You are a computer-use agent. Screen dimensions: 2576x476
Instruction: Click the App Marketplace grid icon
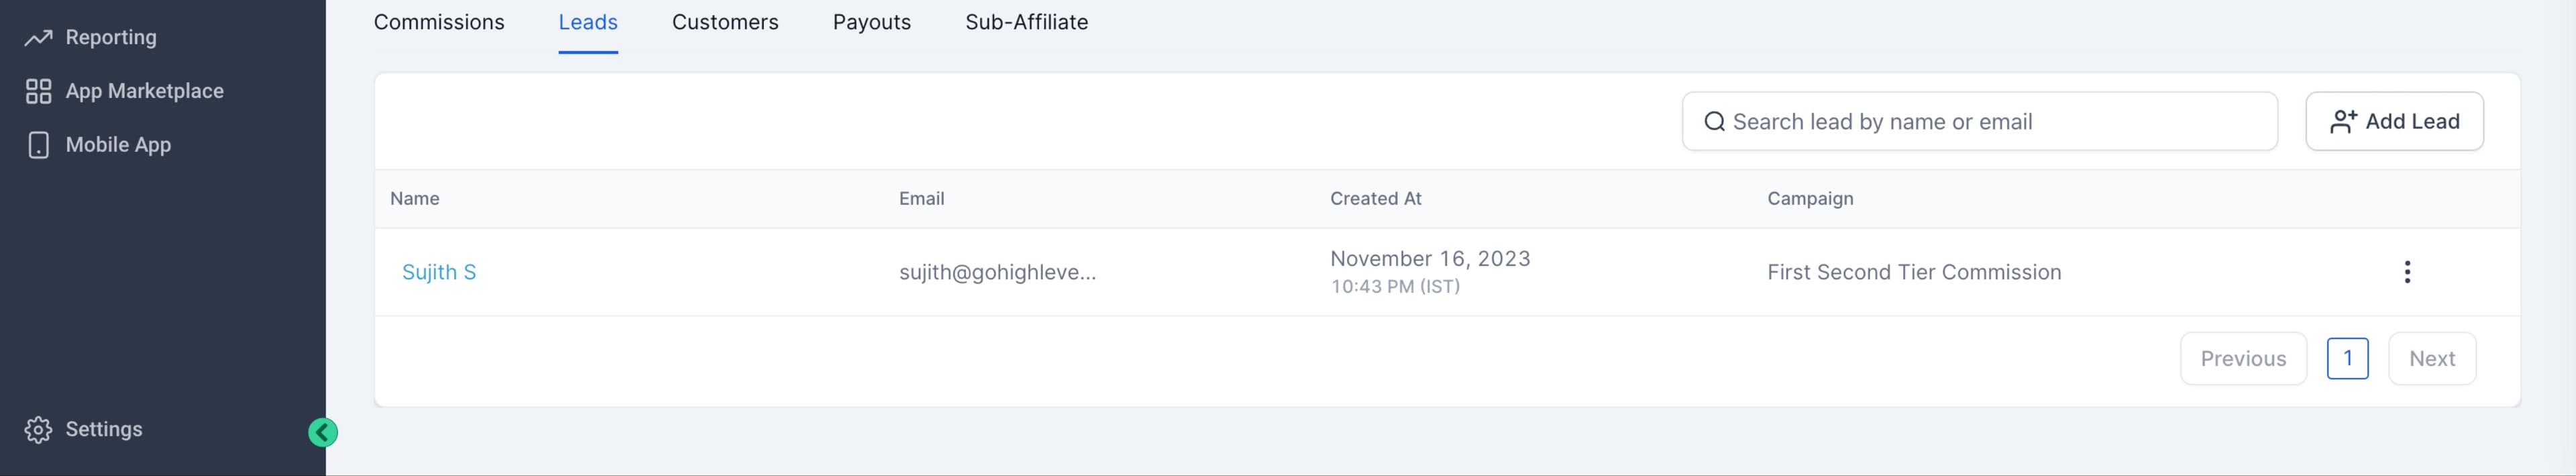38,91
